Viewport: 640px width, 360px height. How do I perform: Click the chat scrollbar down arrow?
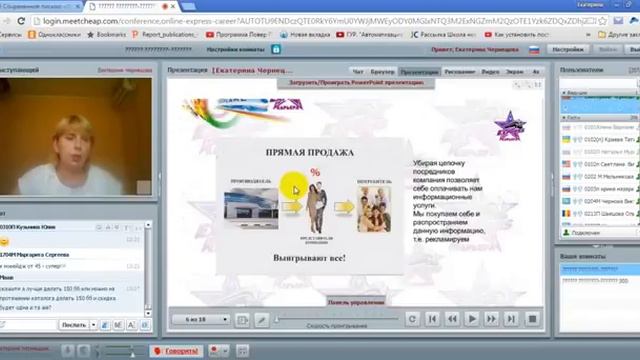[148, 313]
